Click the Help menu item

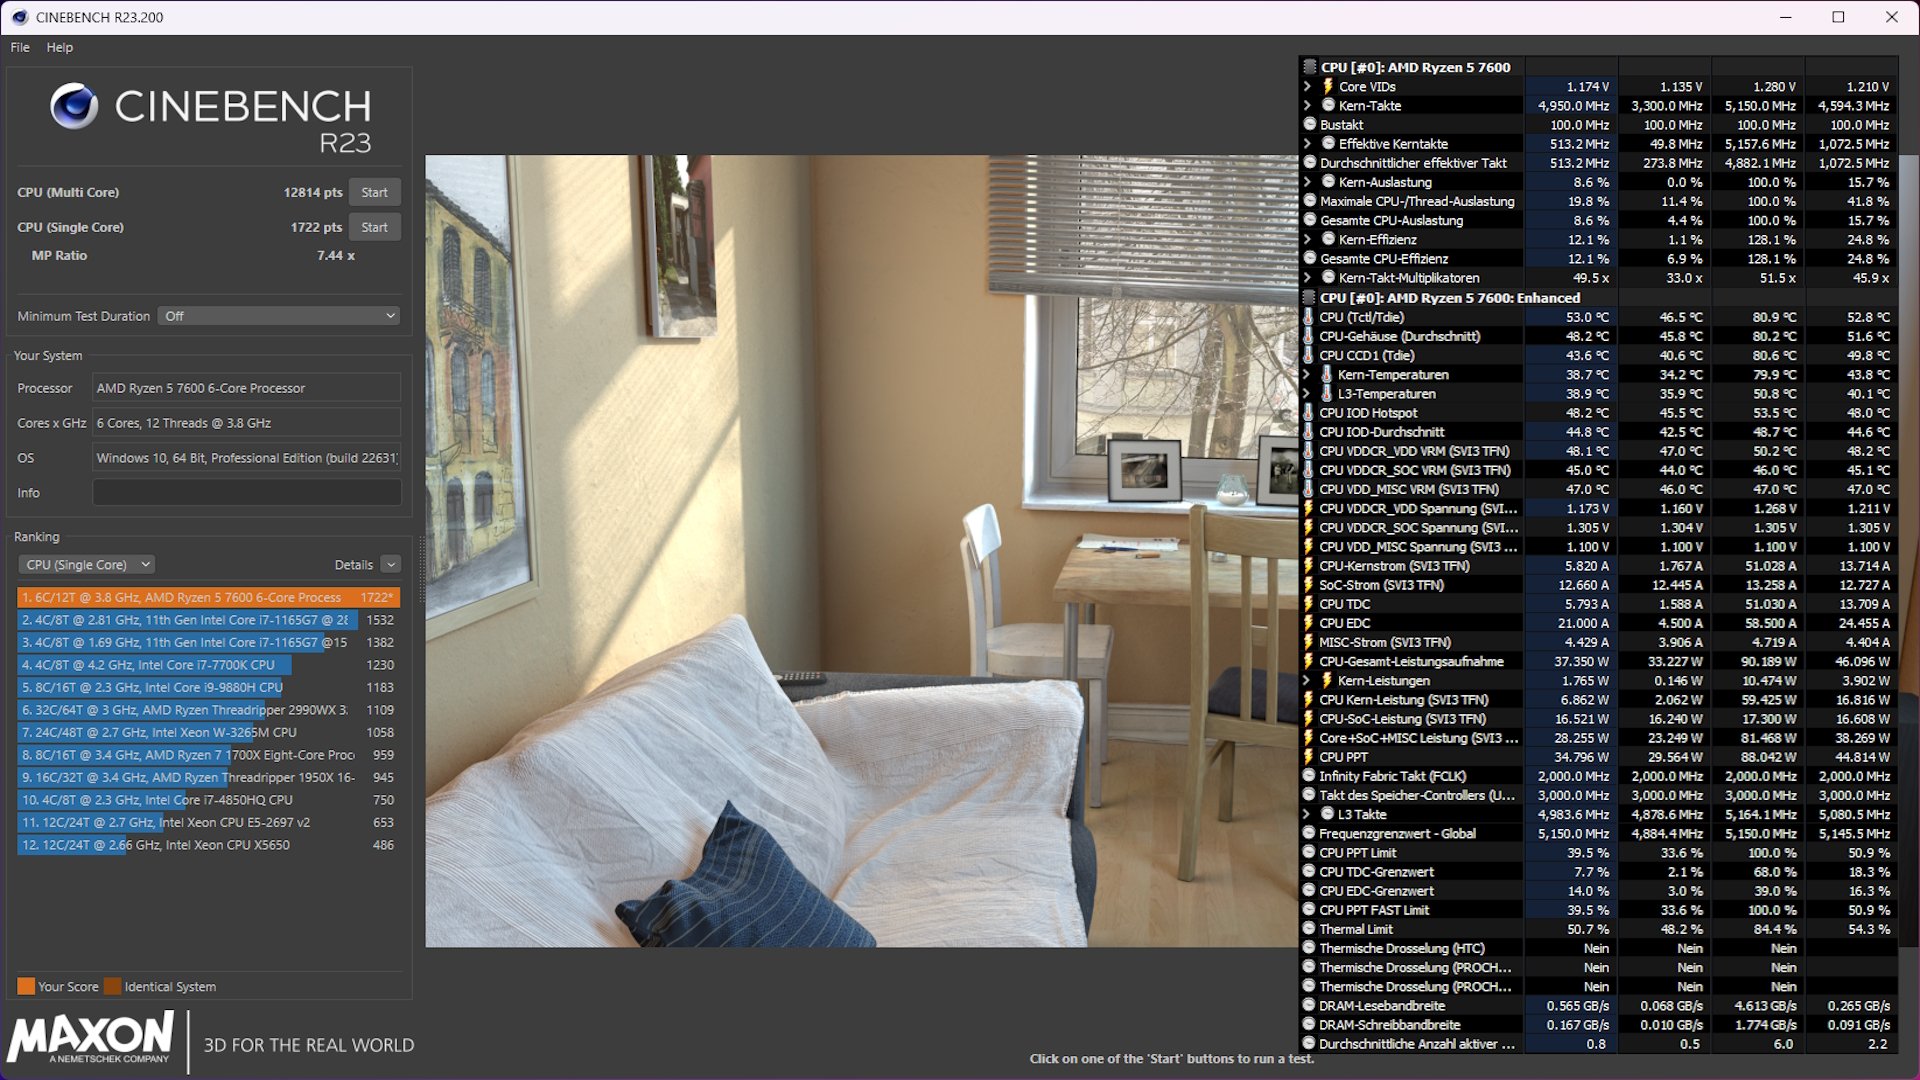pos(59,47)
